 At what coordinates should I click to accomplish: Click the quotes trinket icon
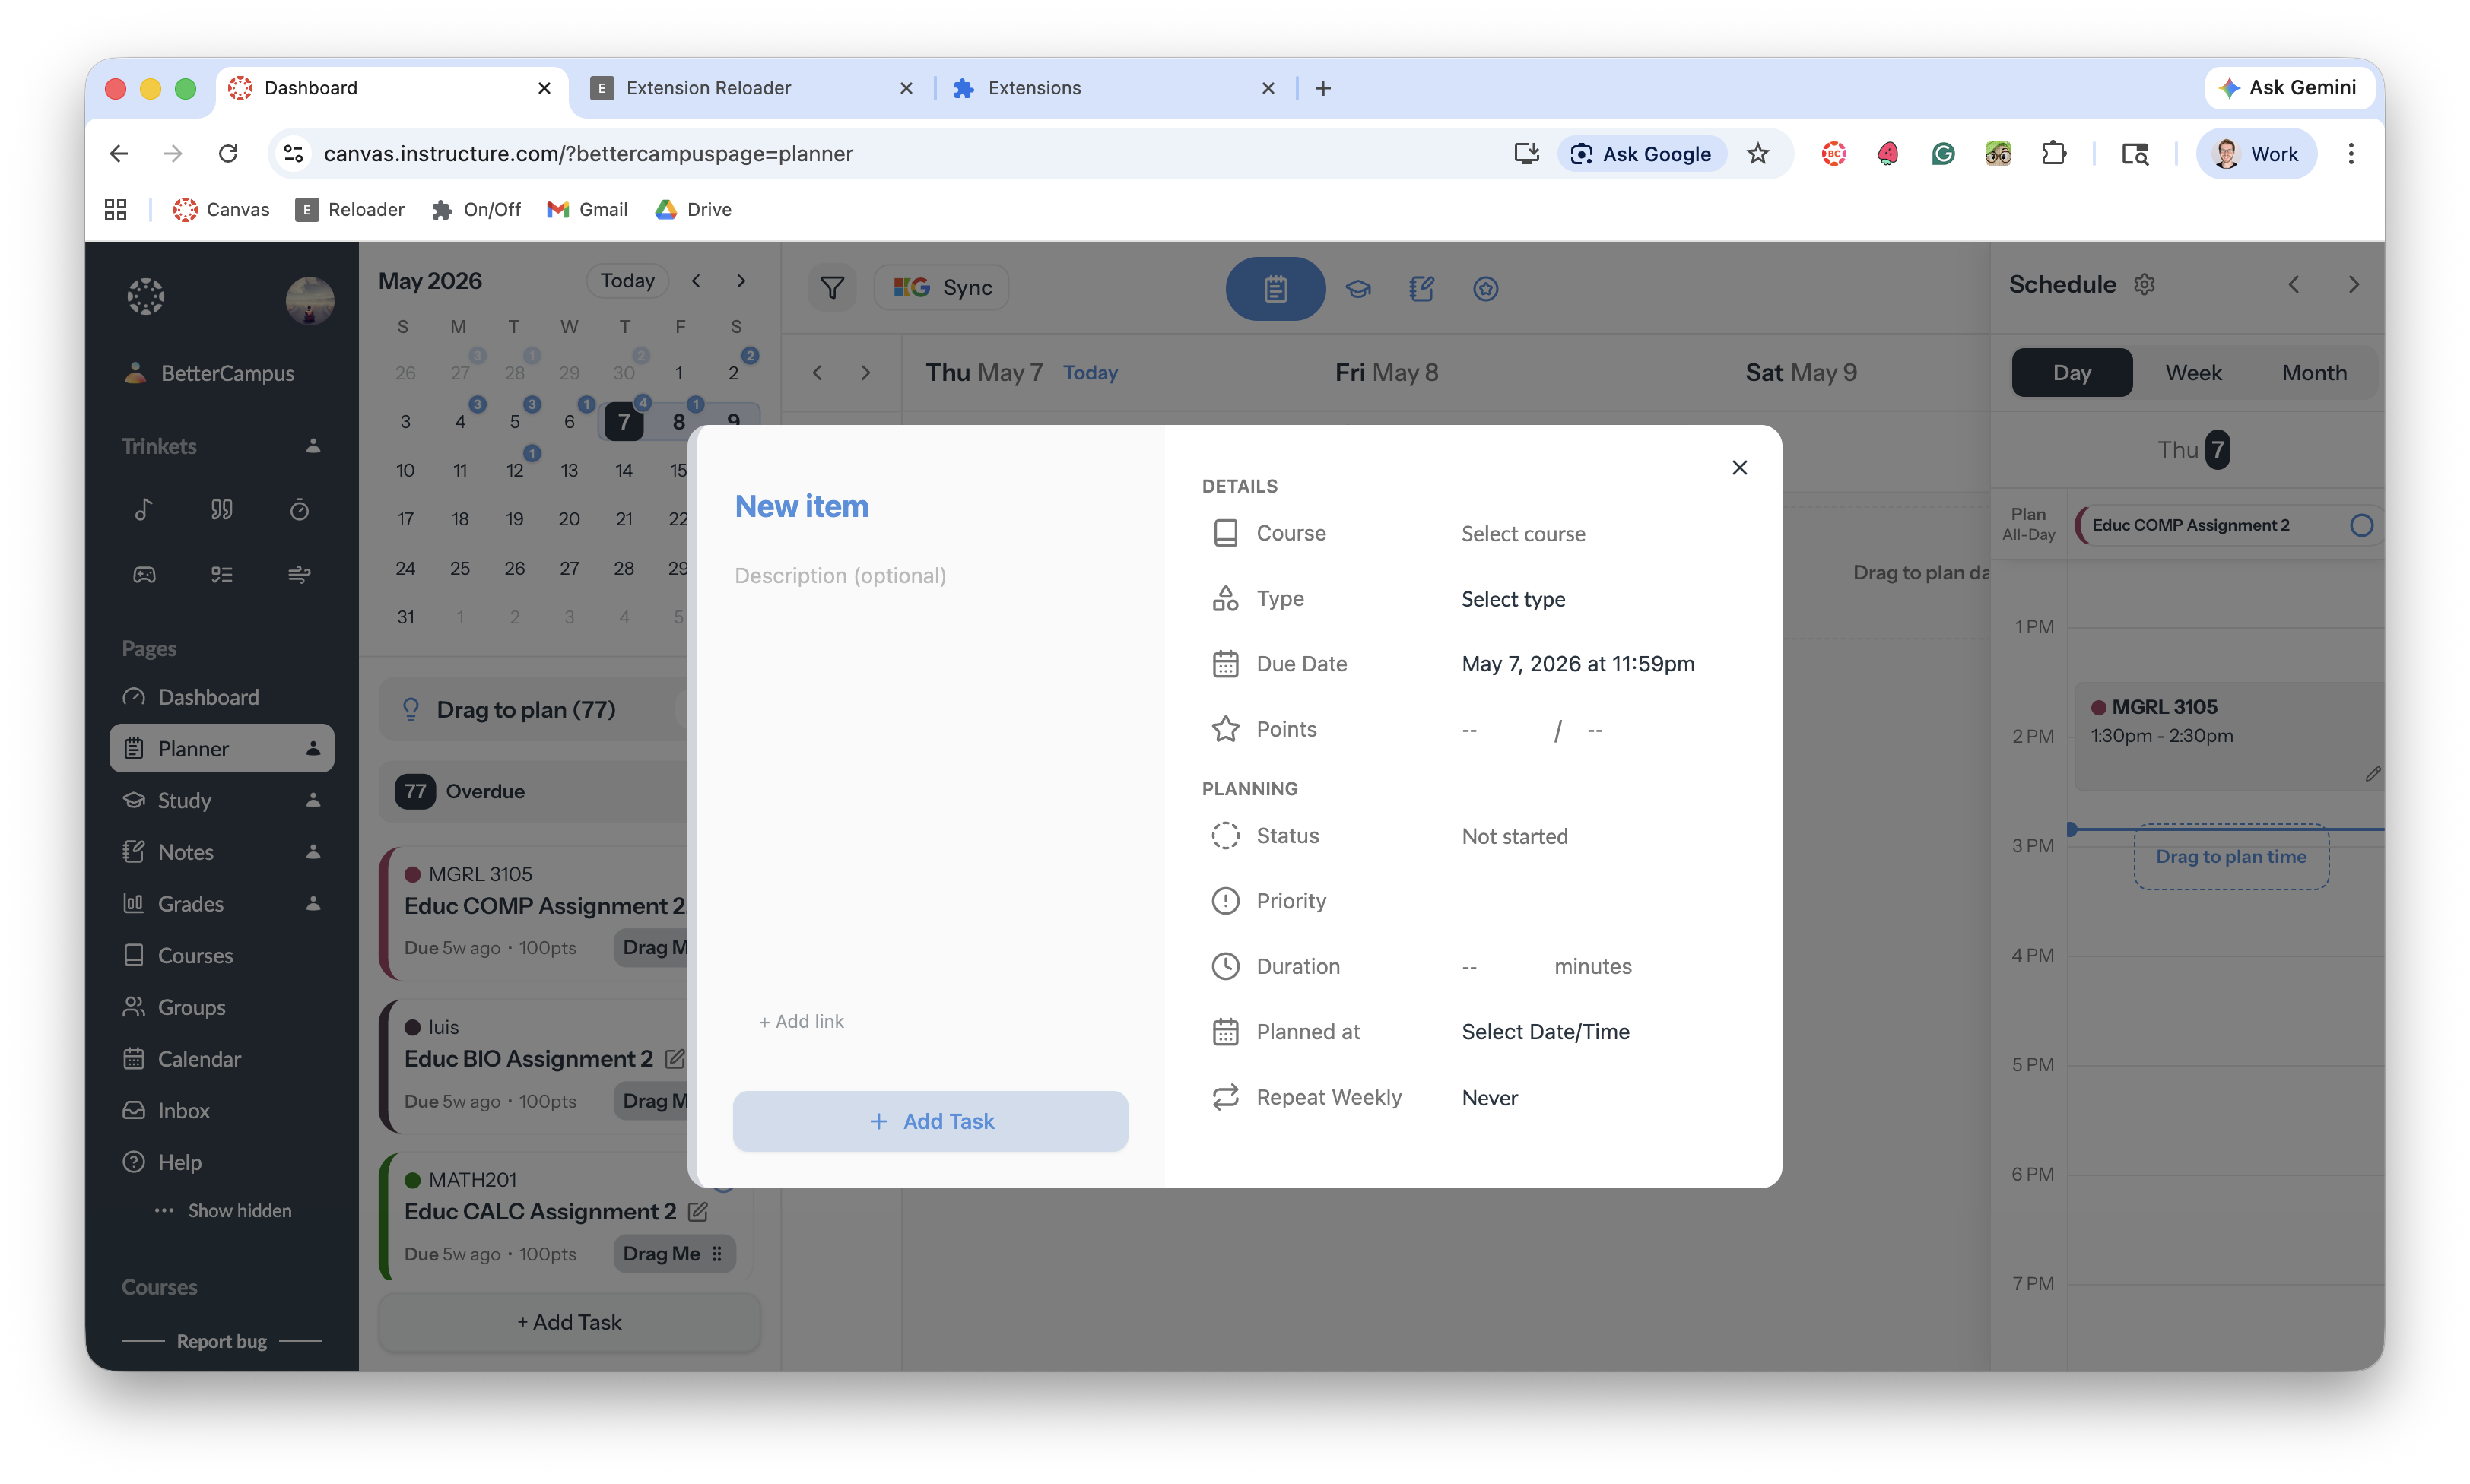(221, 510)
